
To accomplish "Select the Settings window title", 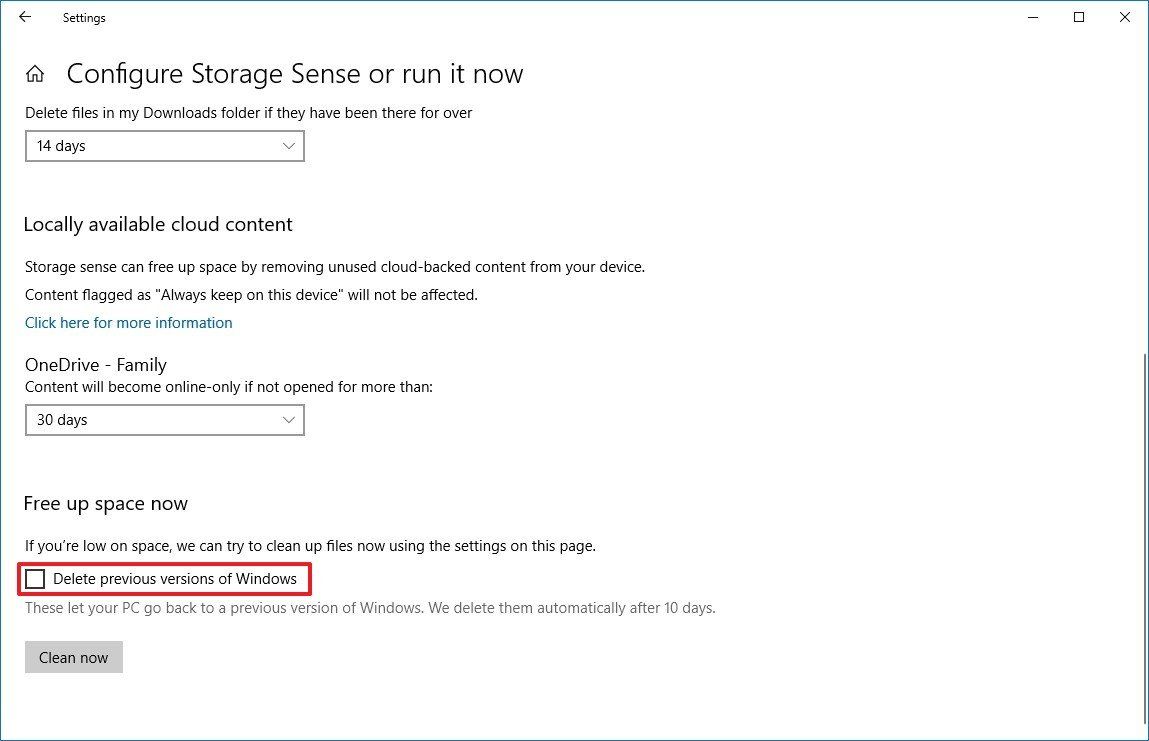I will (x=84, y=17).
